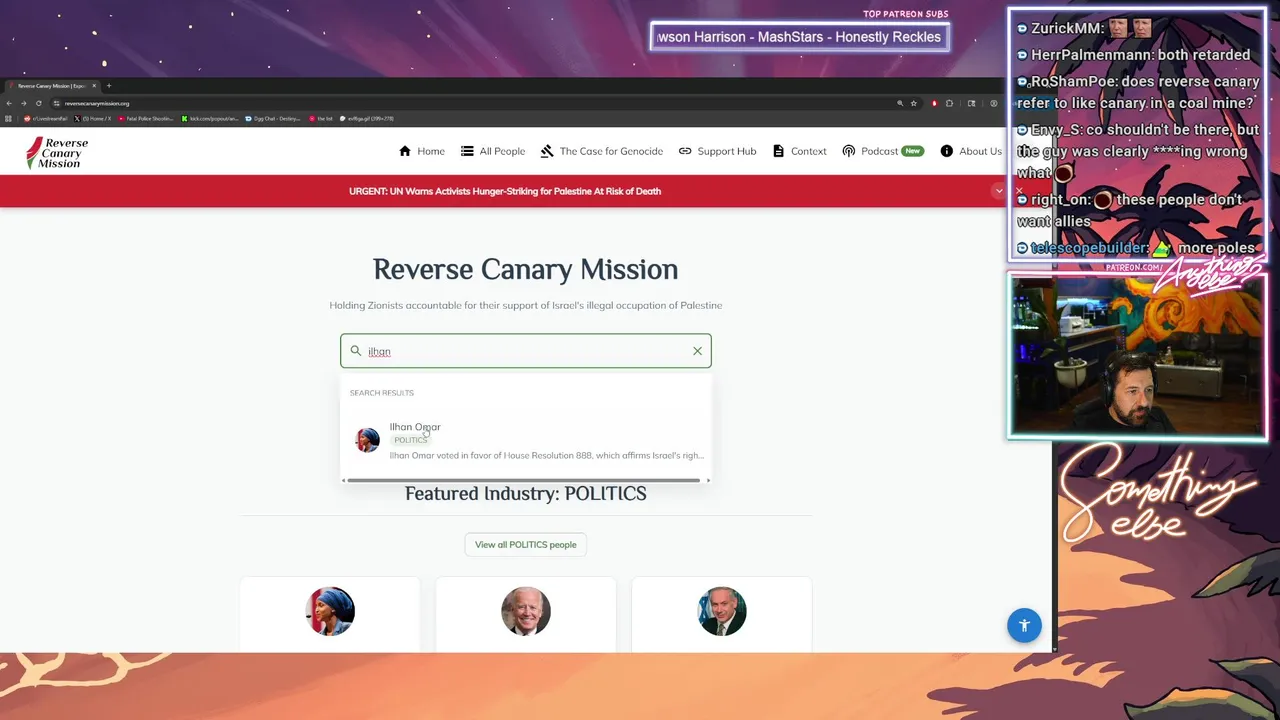The image size is (1280, 720).
Task: Open Fatal Police Shooting bookmark
Action: 147,118
